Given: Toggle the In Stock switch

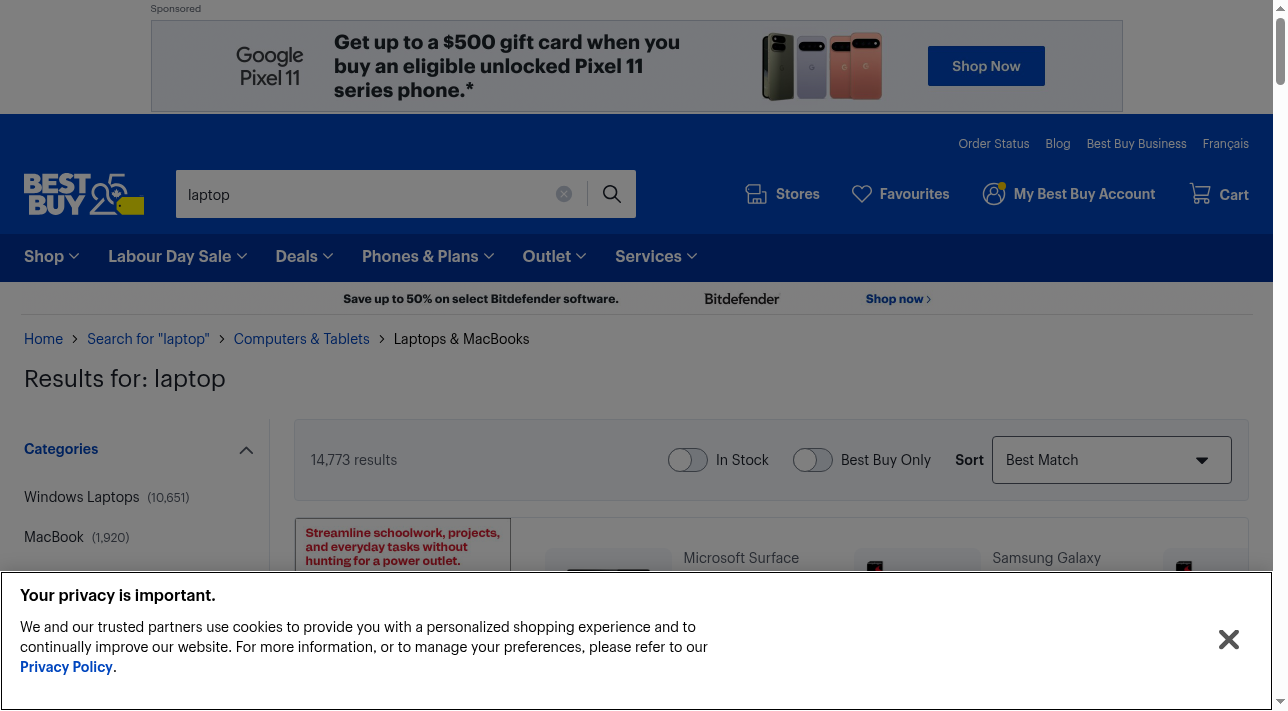Looking at the screenshot, I should pyautogui.click(x=688, y=460).
